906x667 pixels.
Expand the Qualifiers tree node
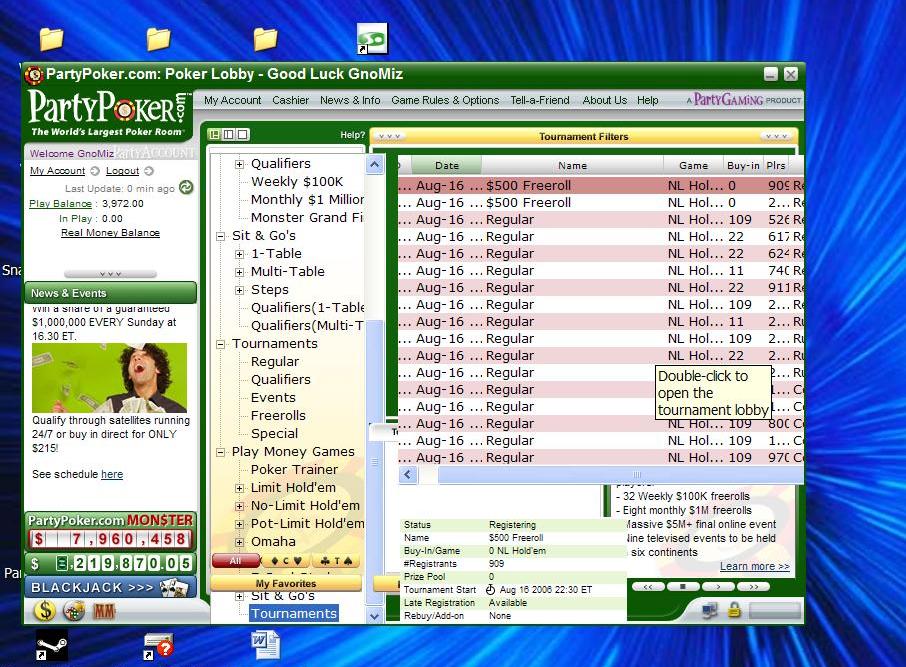click(239, 164)
